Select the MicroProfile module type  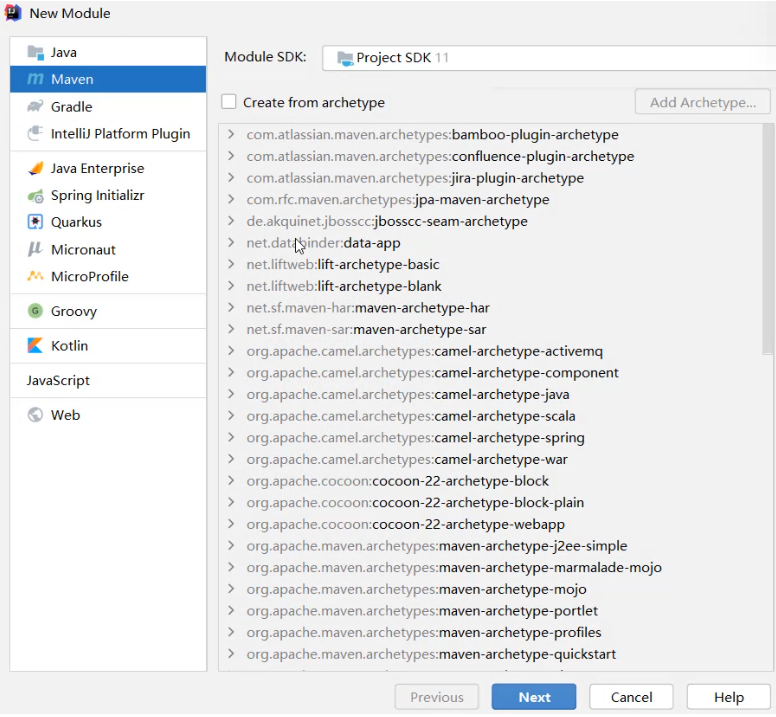point(90,277)
